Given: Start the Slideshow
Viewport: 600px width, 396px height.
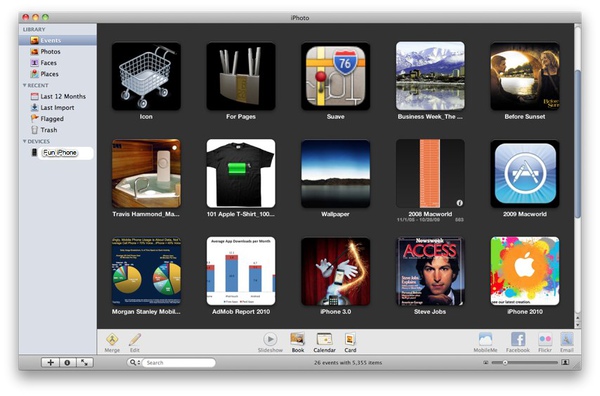Looking at the screenshot, I should click(x=270, y=339).
